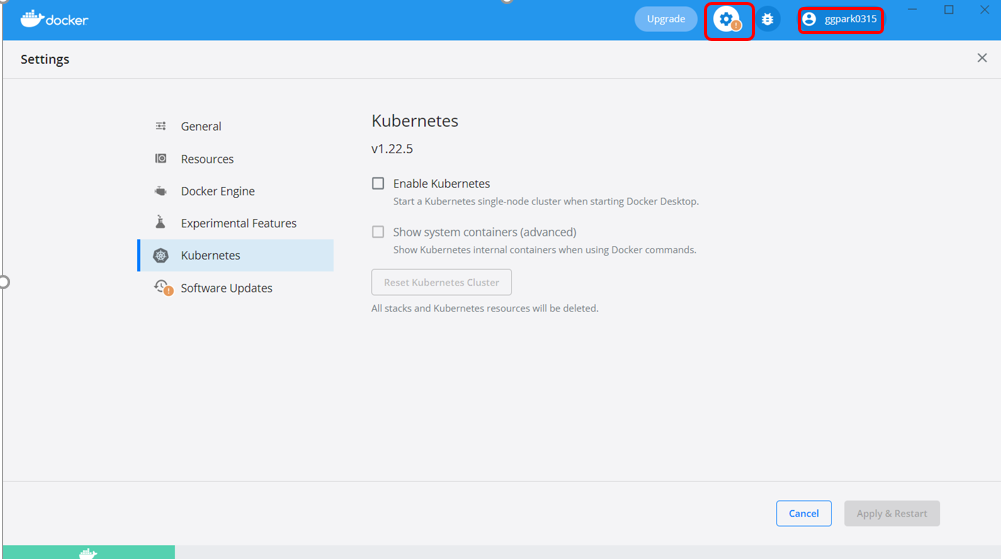The height and width of the screenshot is (559, 1001).
Task: Click whale icon in green status bar
Action: tap(88, 553)
